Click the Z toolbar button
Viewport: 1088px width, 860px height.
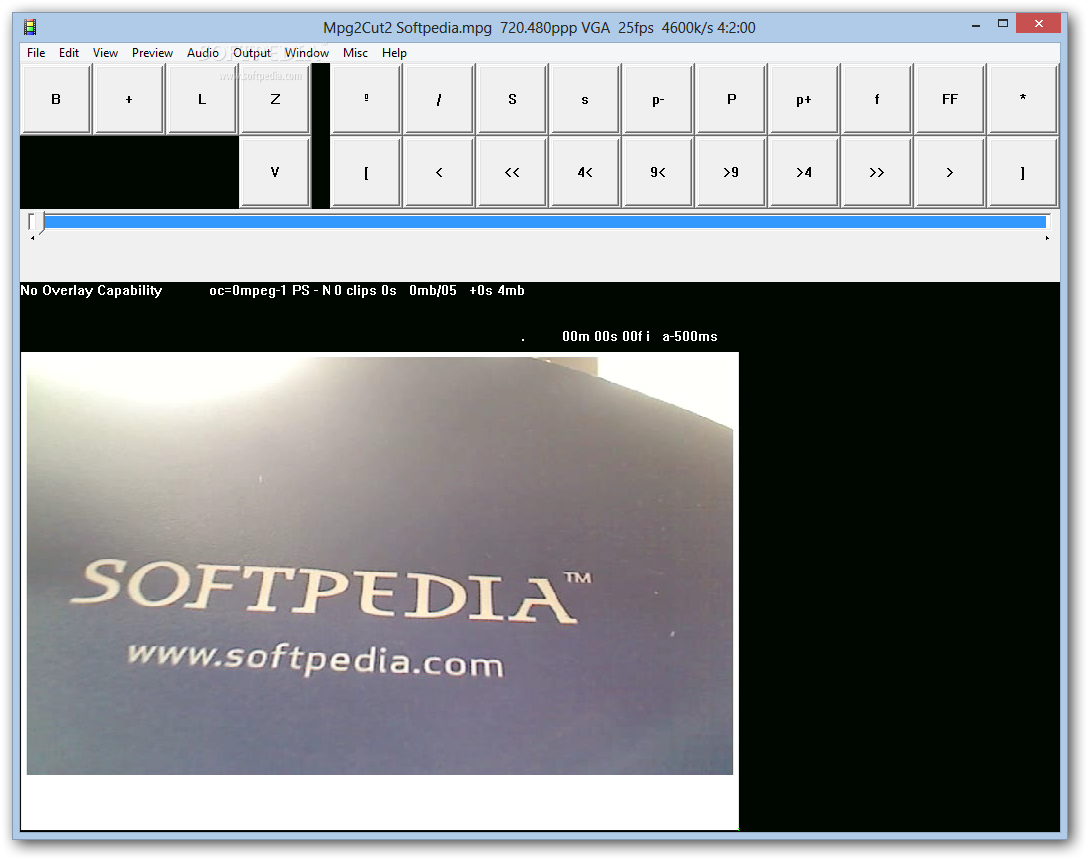coord(275,99)
